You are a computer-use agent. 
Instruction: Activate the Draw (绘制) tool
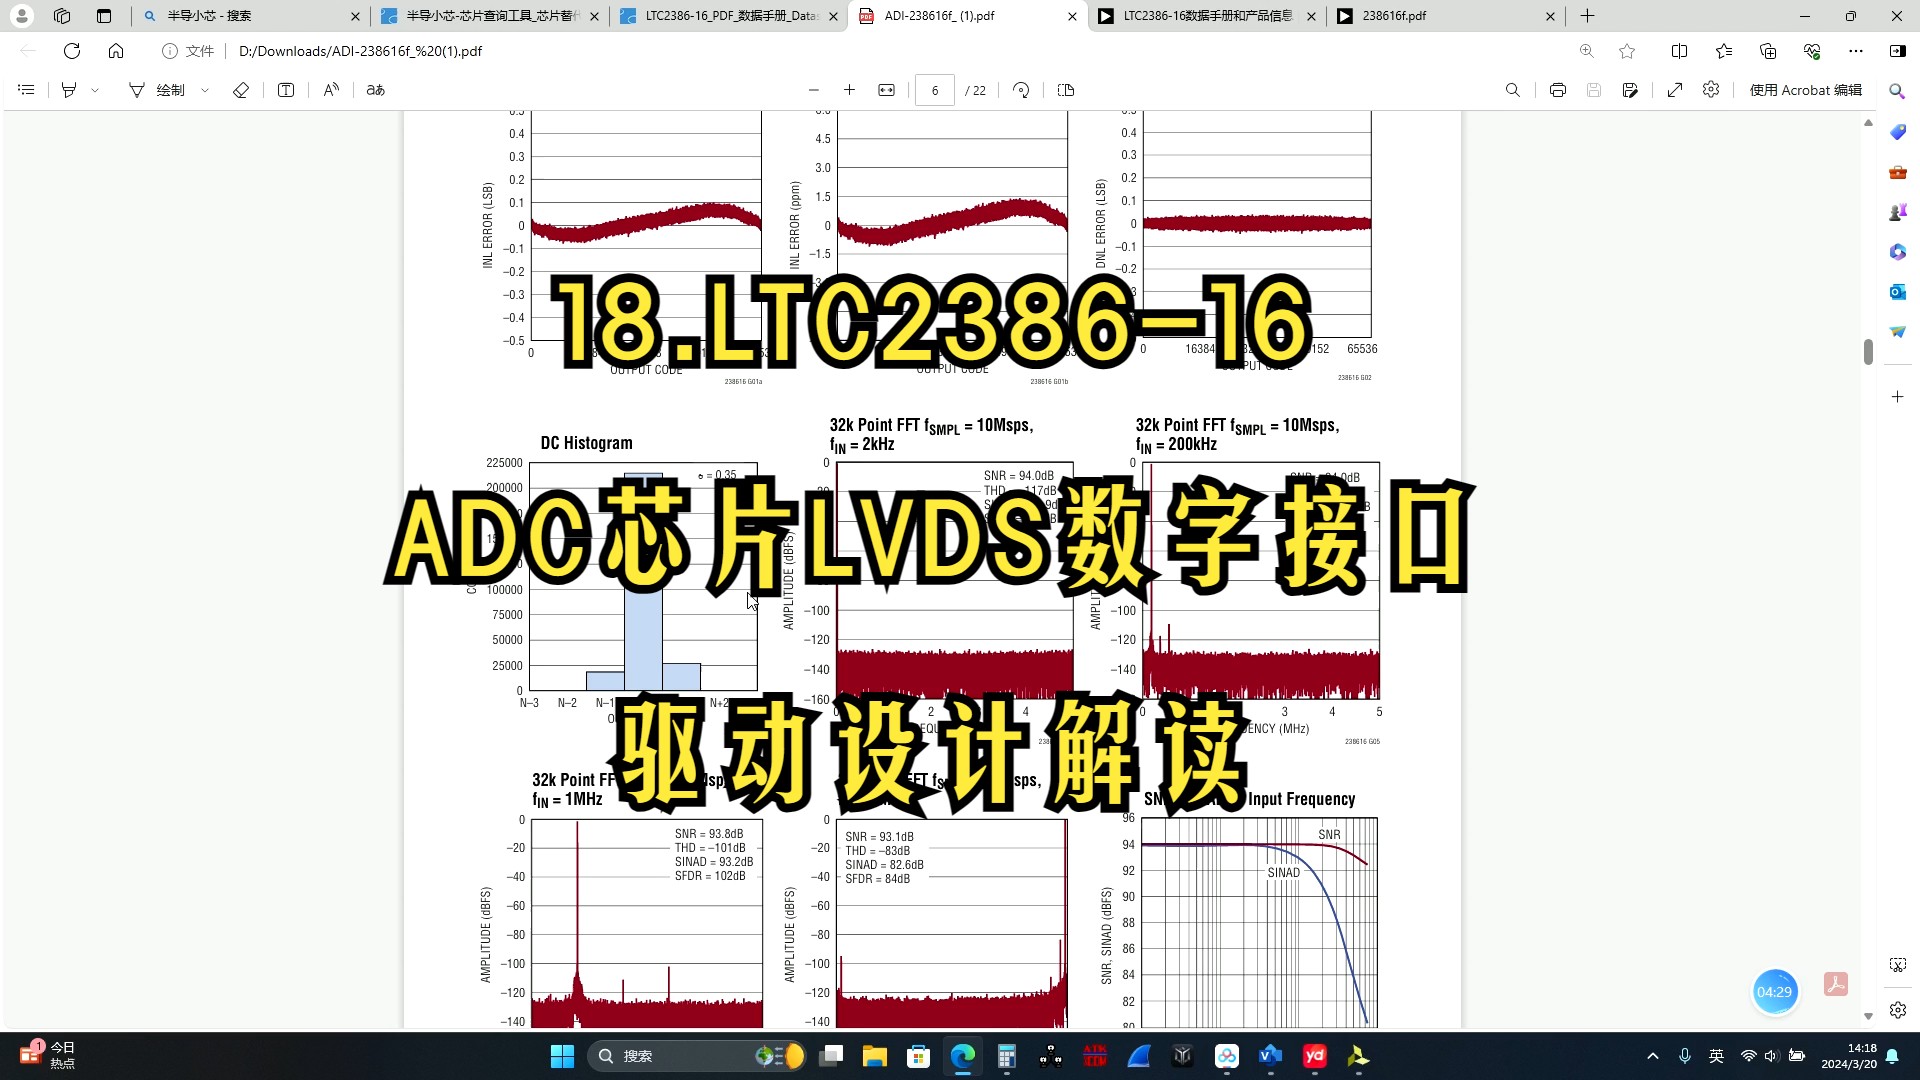point(158,90)
